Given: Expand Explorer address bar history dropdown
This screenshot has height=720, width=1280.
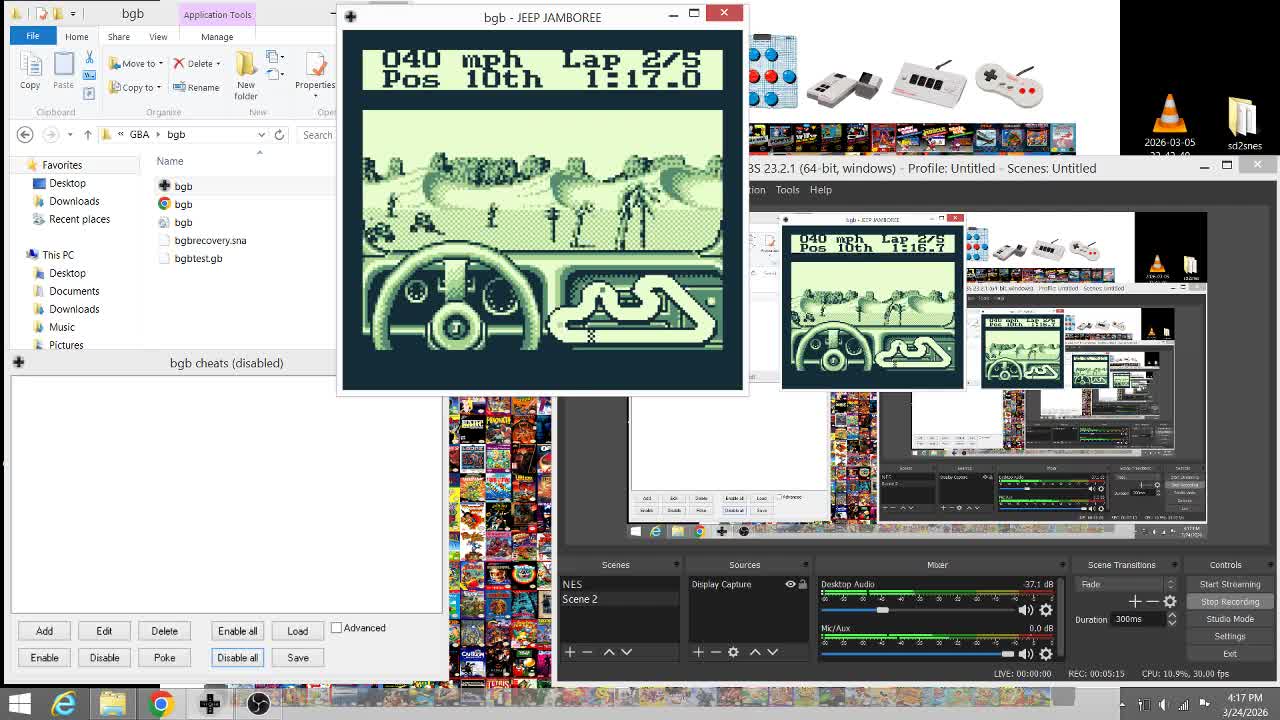Looking at the screenshot, I should click(262, 135).
